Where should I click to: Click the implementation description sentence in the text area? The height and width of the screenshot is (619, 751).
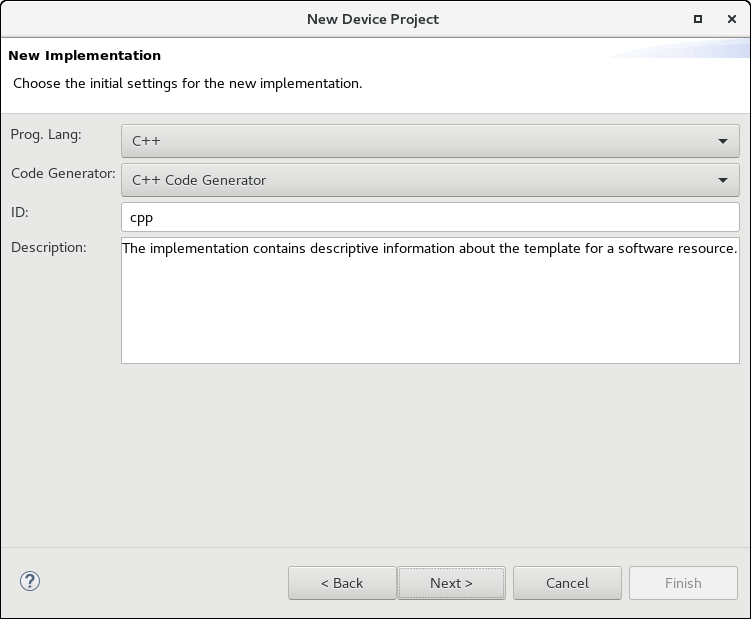point(429,248)
